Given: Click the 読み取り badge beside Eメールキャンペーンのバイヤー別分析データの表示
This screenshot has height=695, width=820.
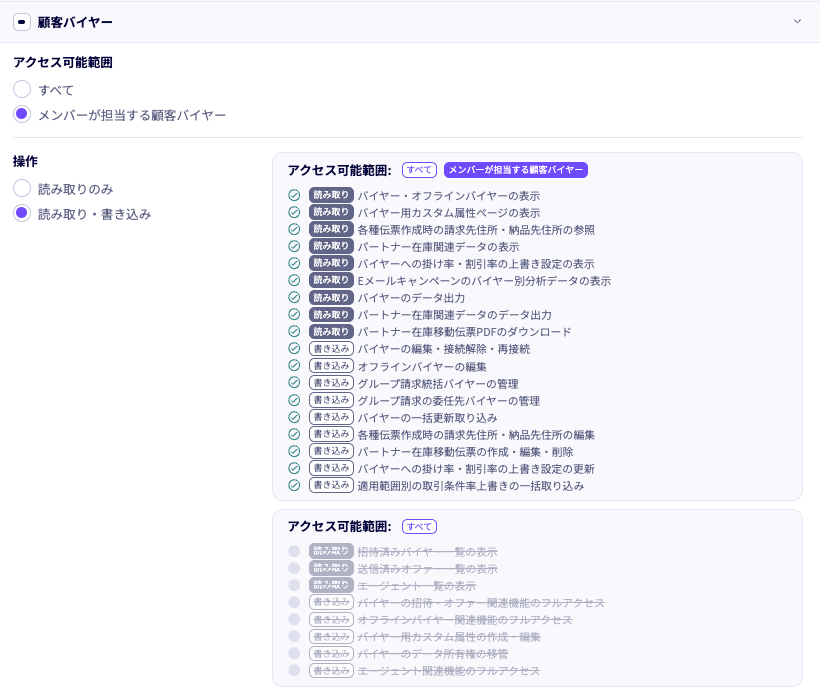Looking at the screenshot, I should click(330, 280).
